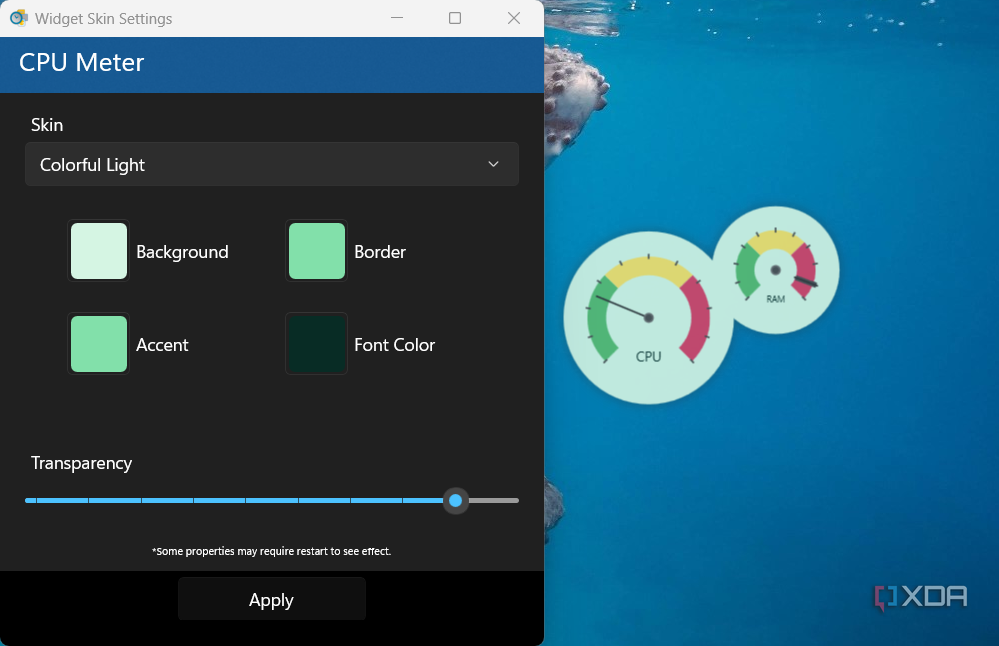This screenshot has height=646, width=999.
Task: Minimize the Widget Skin Settings window
Action: 397,18
